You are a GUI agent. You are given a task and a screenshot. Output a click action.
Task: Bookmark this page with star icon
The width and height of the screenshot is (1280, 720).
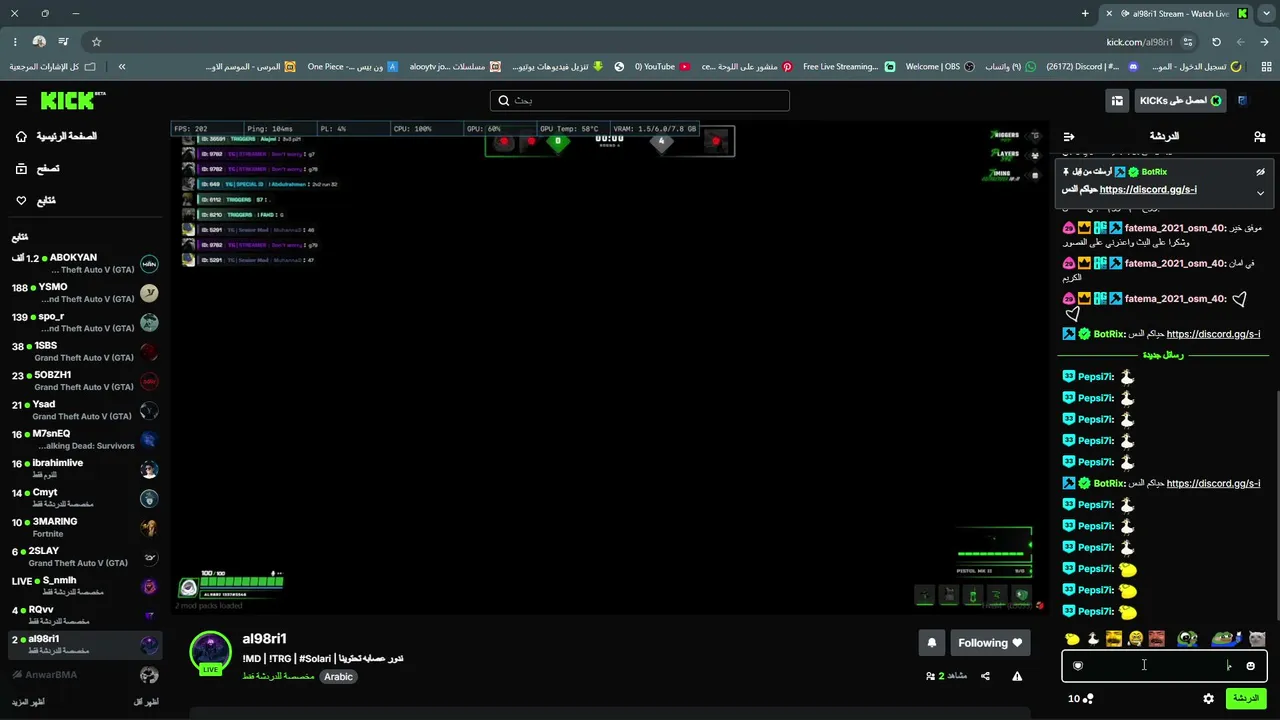96,42
